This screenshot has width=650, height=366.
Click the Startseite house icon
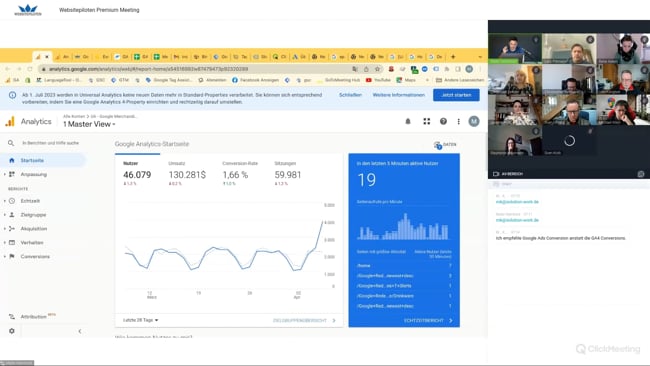[12, 160]
